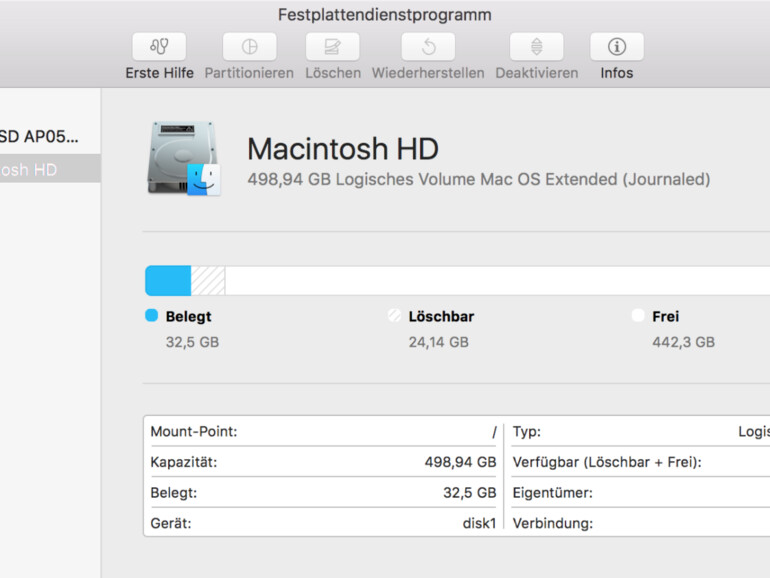Image resolution: width=770 pixels, height=578 pixels.
Task: Click the Typ: label in info table
Action: pos(527,432)
